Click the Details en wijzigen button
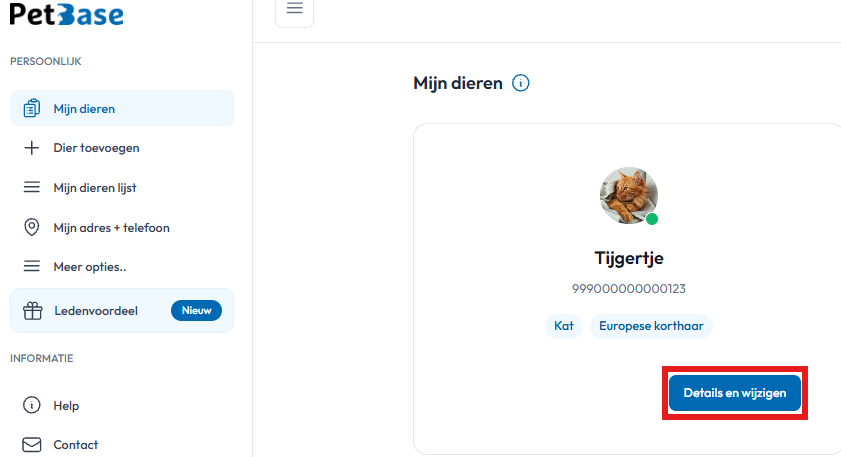Screen dimensions: 841x457 pyautogui.click(x=735, y=393)
